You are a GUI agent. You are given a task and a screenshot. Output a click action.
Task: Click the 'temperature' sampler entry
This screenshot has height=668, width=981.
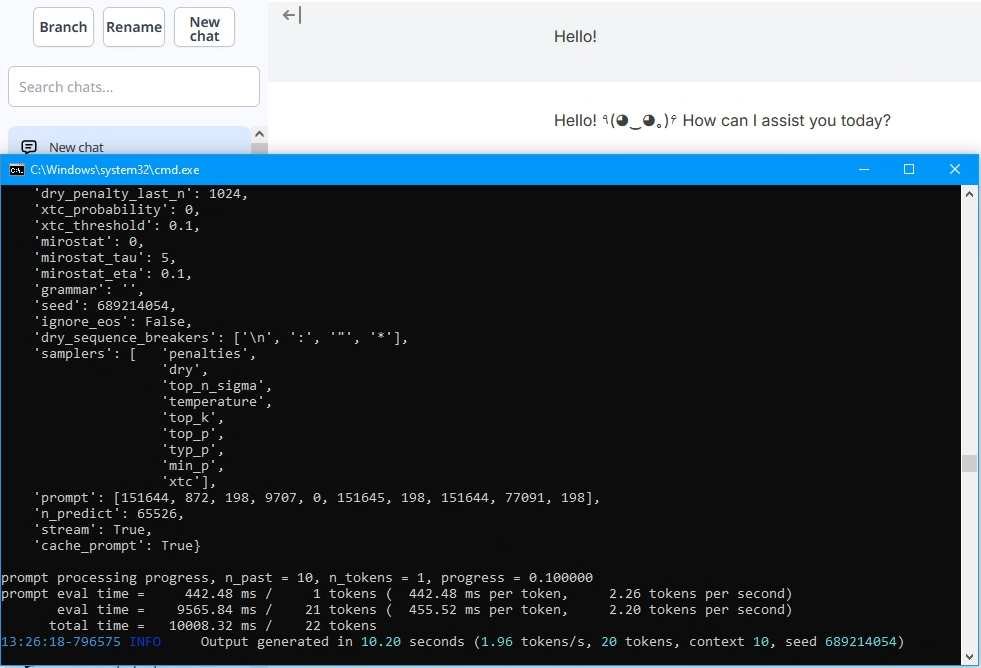tap(216, 402)
